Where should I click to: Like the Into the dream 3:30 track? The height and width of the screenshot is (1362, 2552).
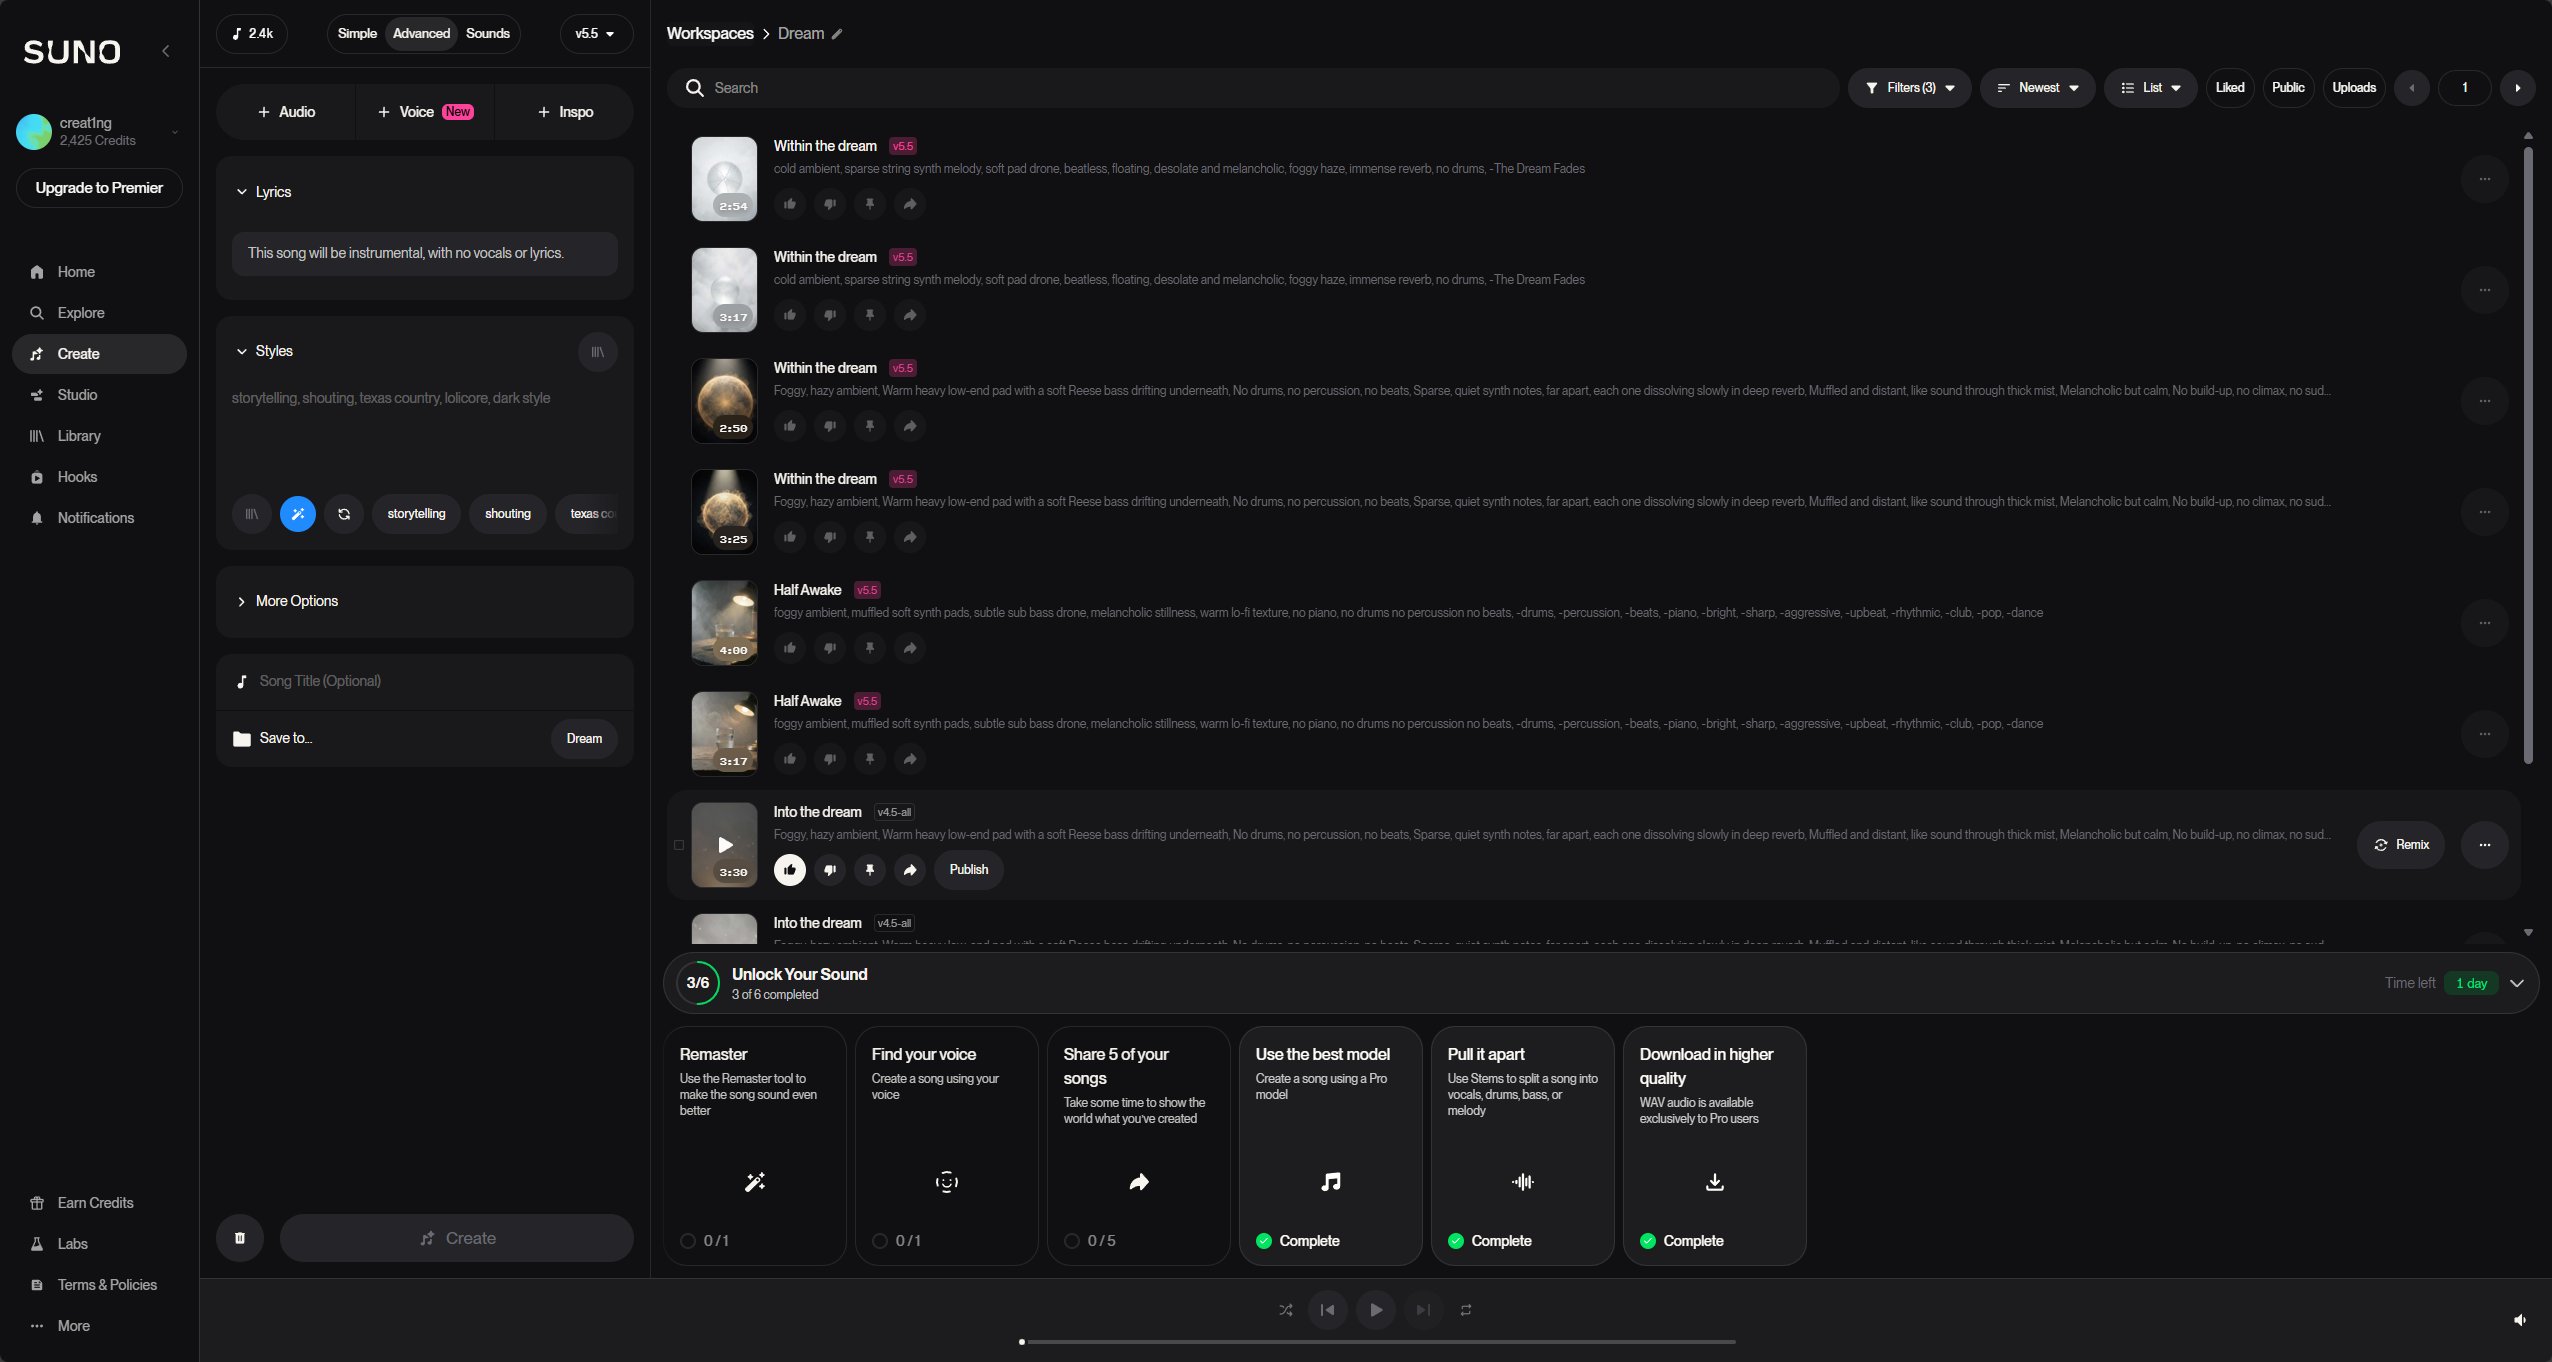point(790,870)
